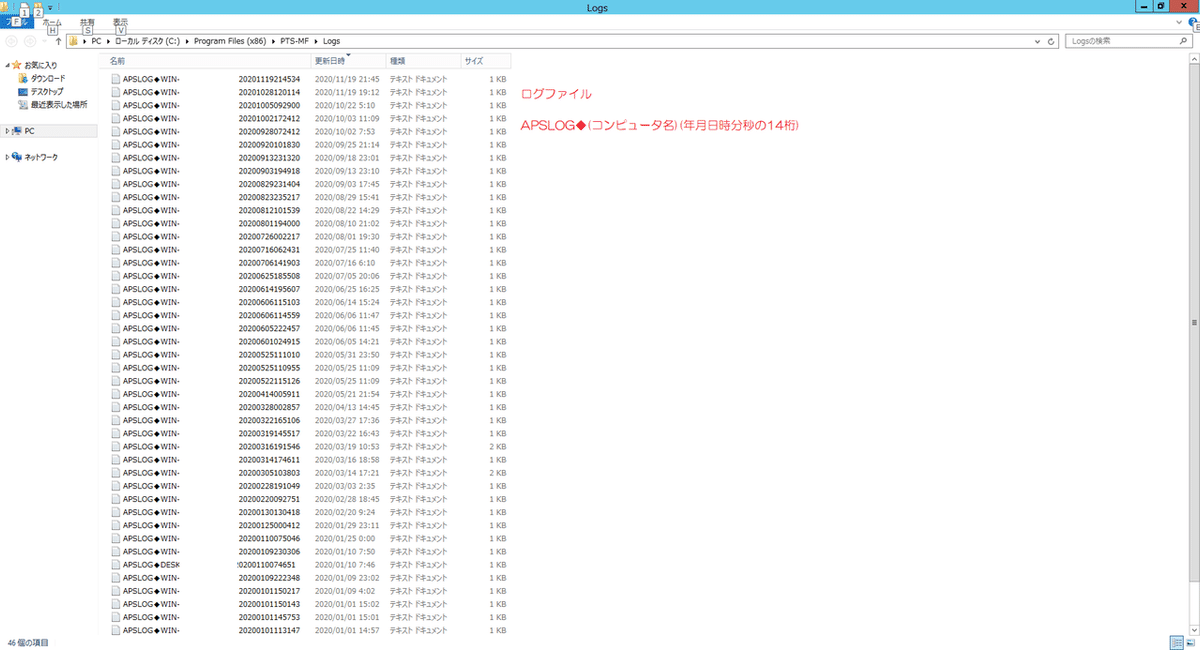Screen dimensions: 1200x650
Task: Select file icon of log 20200606115103
Action: tap(116, 302)
